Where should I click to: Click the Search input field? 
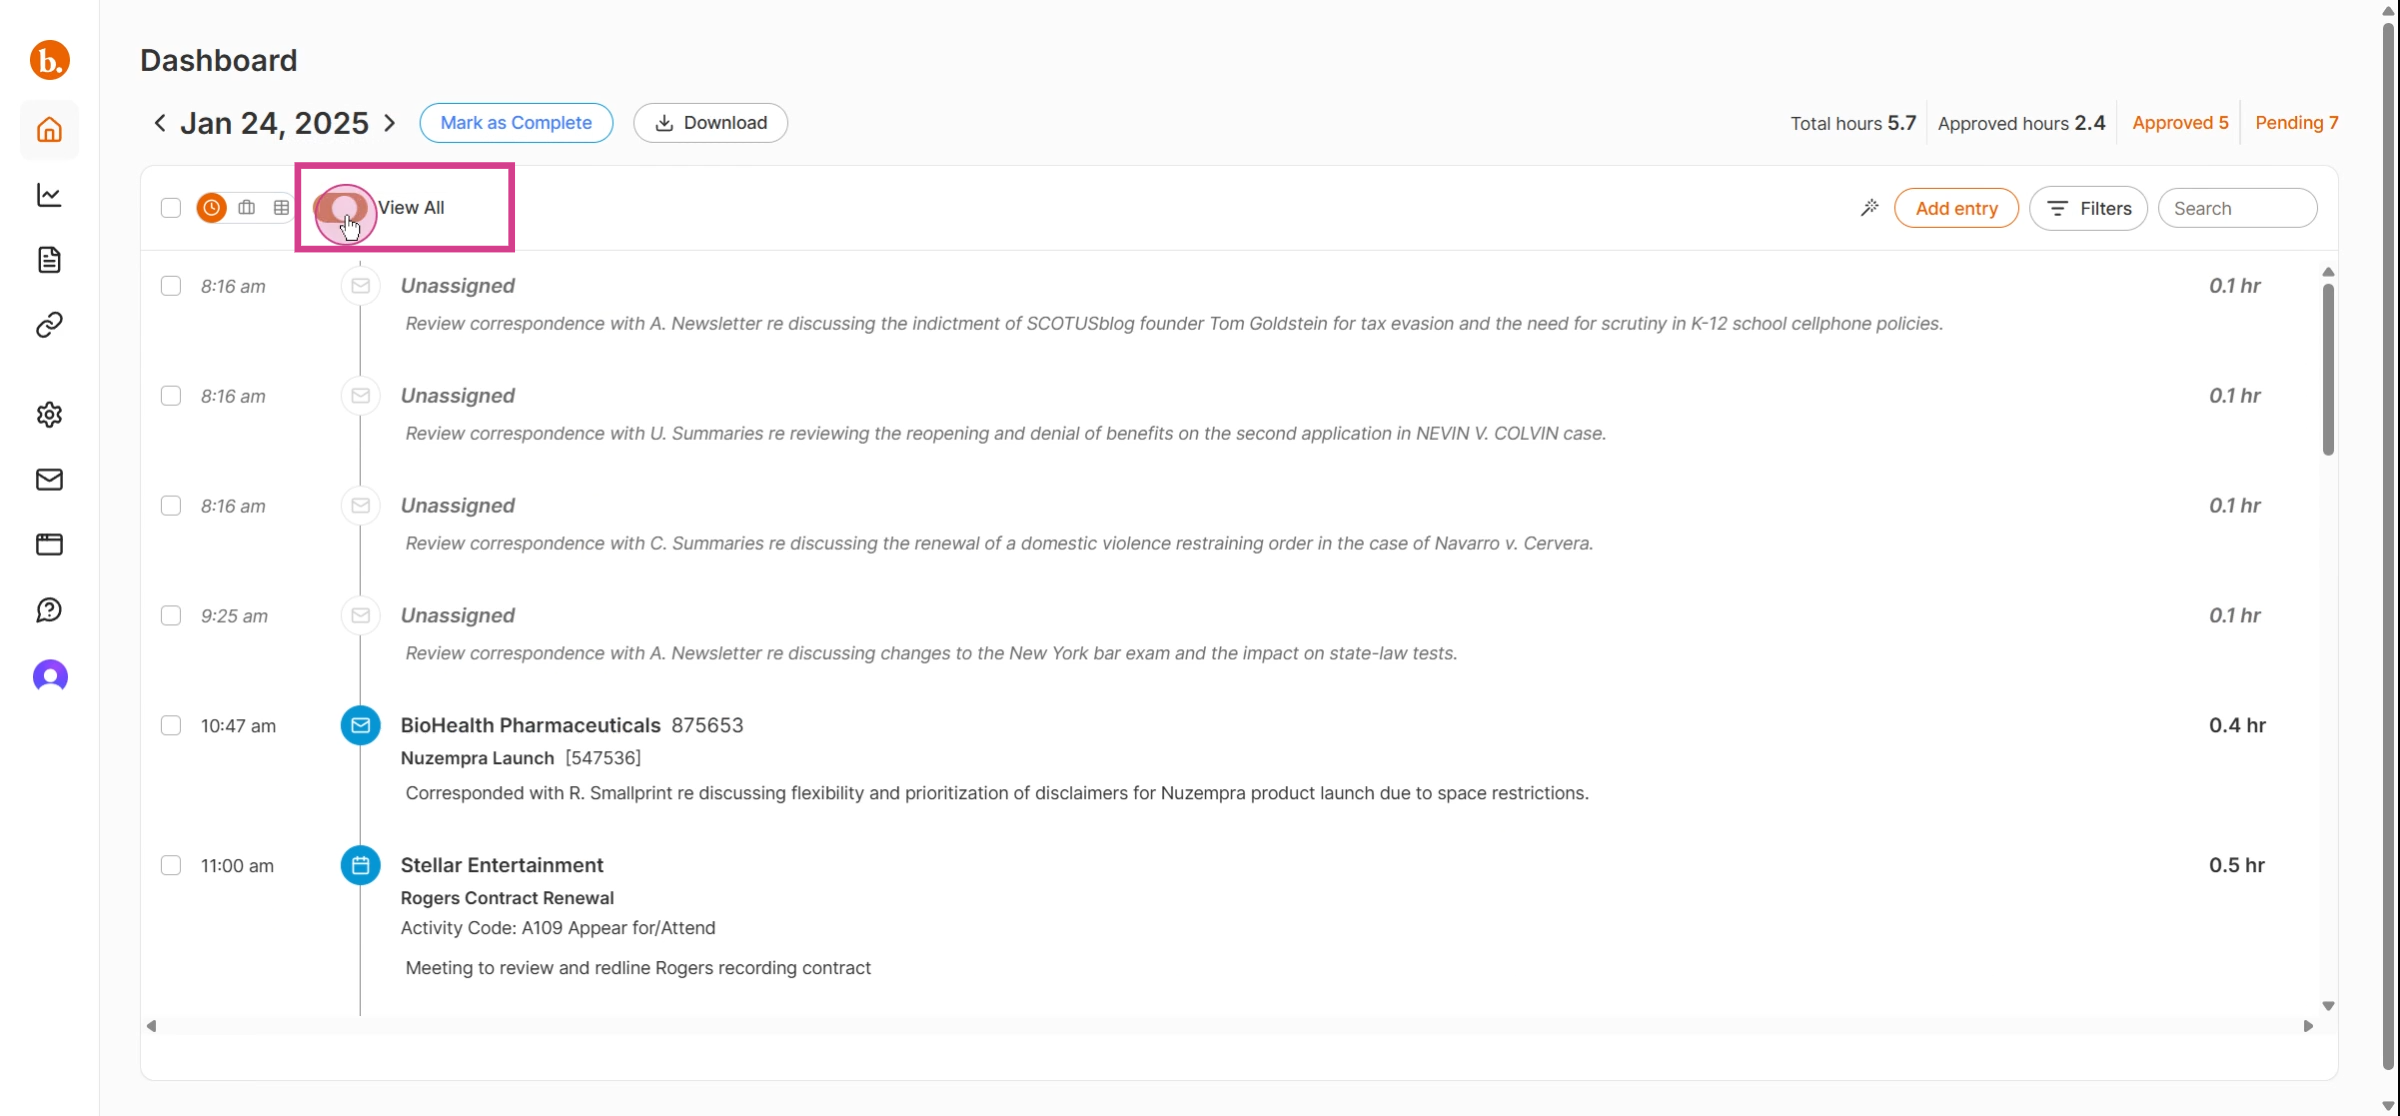(2237, 208)
